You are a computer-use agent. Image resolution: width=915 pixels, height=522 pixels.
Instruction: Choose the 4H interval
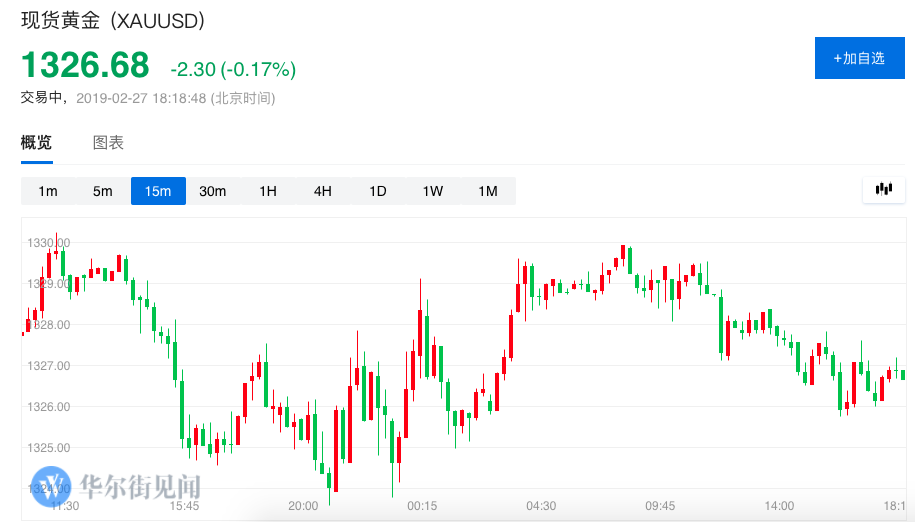[323, 191]
